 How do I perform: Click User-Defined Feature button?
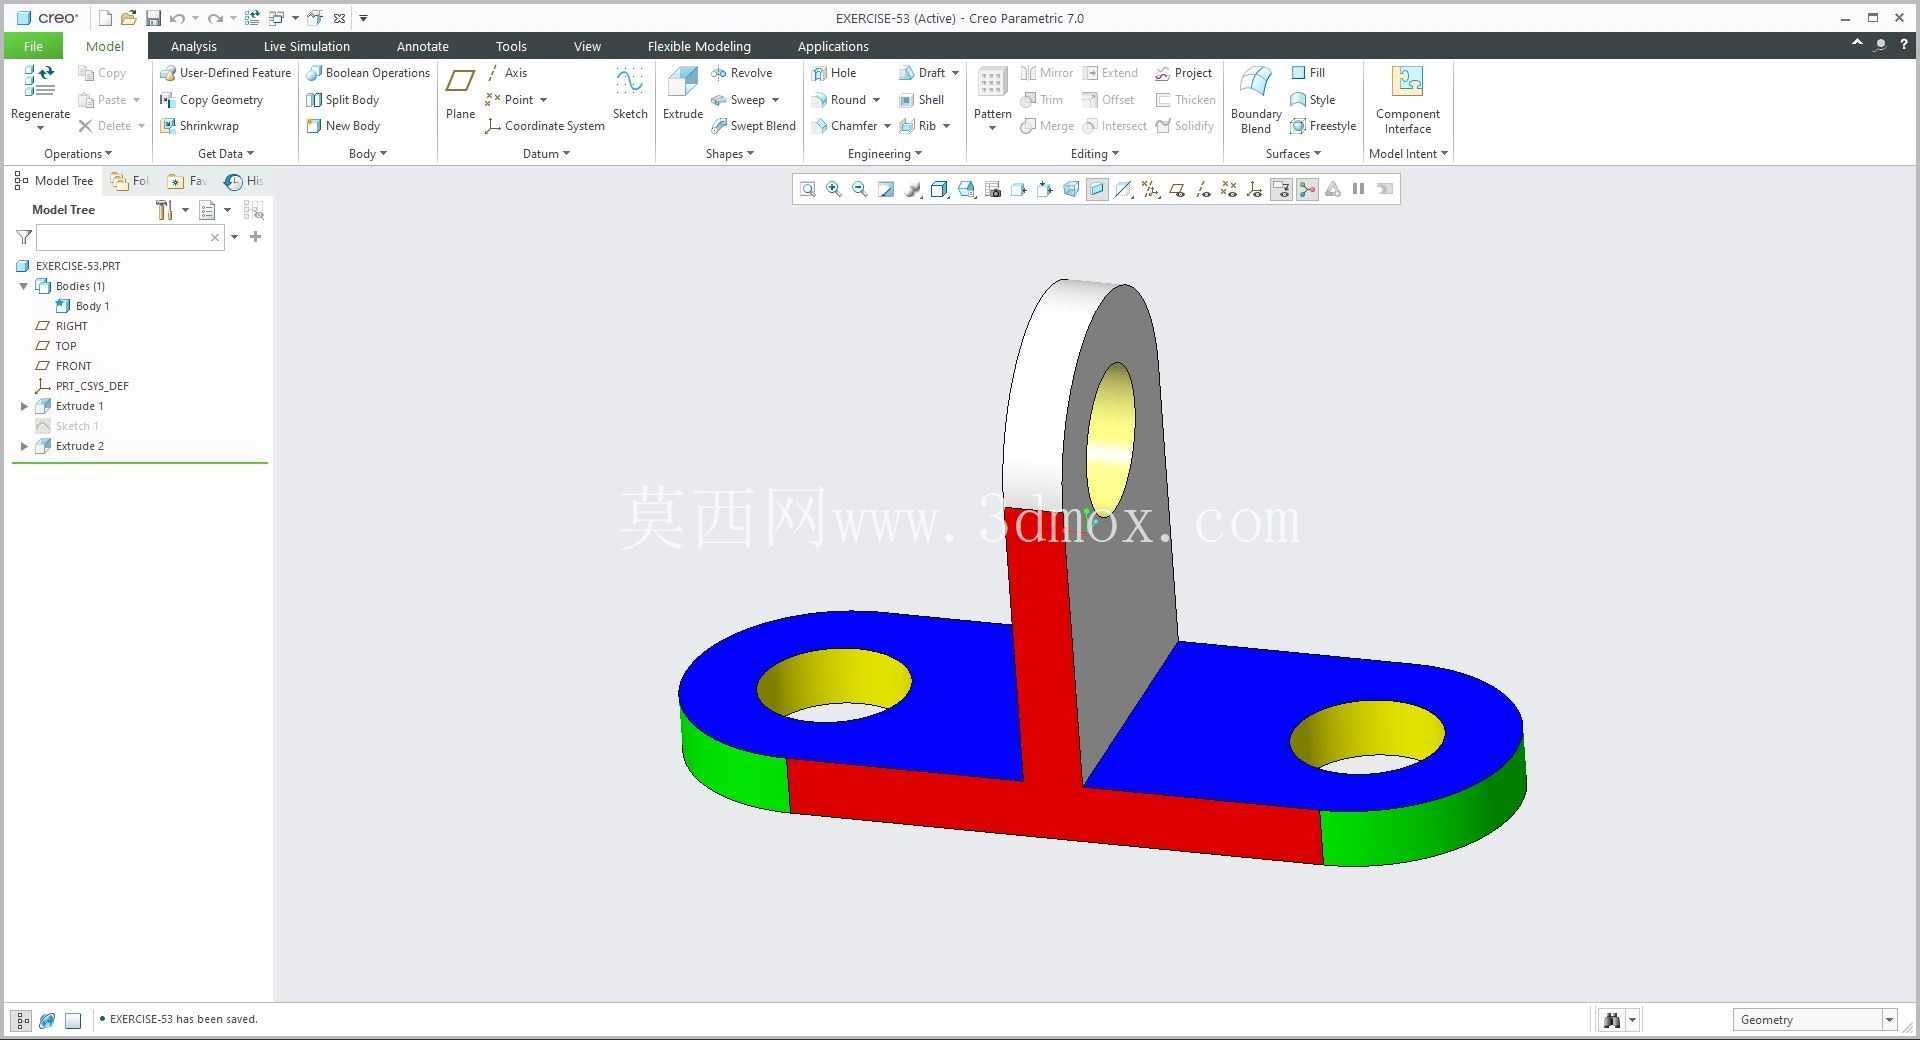click(x=225, y=73)
